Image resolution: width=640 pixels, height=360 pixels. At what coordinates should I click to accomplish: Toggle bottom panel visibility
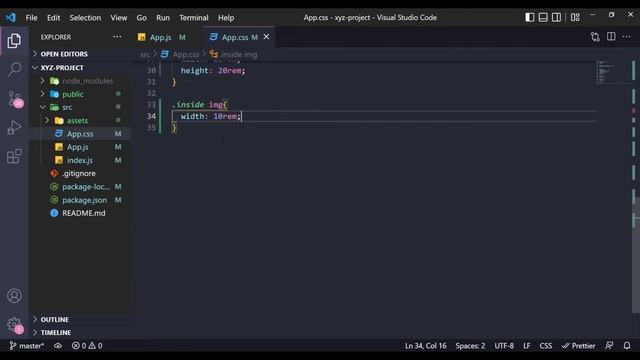coord(543,17)
